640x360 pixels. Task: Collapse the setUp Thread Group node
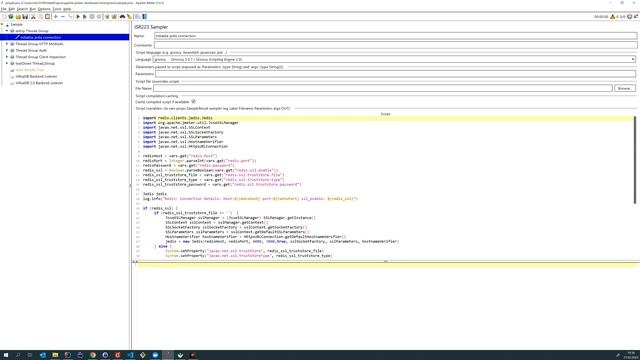[7, 31]
